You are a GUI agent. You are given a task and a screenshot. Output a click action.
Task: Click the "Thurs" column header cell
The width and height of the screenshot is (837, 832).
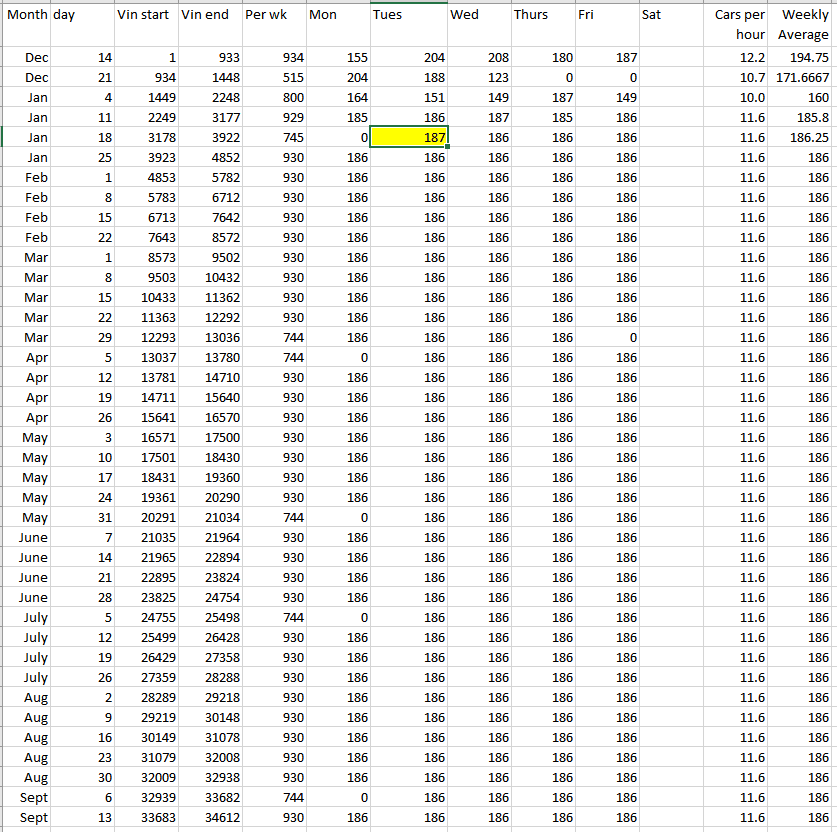pyautogui.click(x=542, y=15)
